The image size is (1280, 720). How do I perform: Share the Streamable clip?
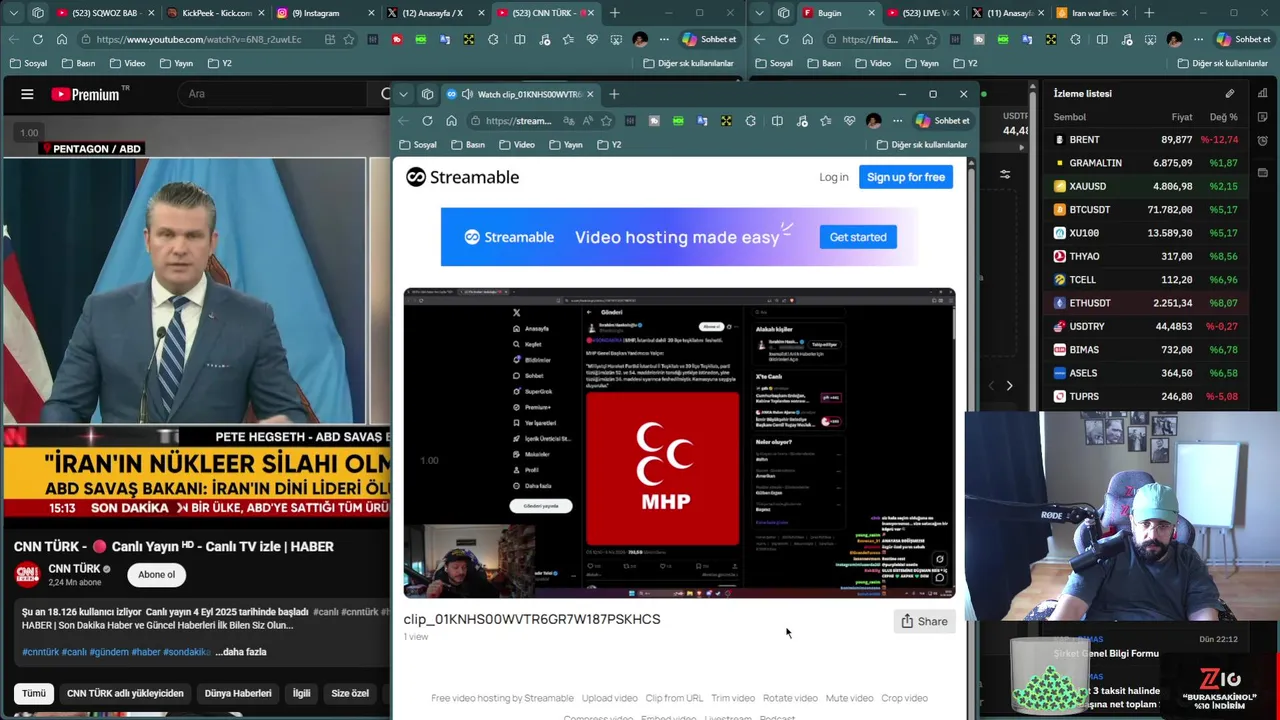click(923, 621)
